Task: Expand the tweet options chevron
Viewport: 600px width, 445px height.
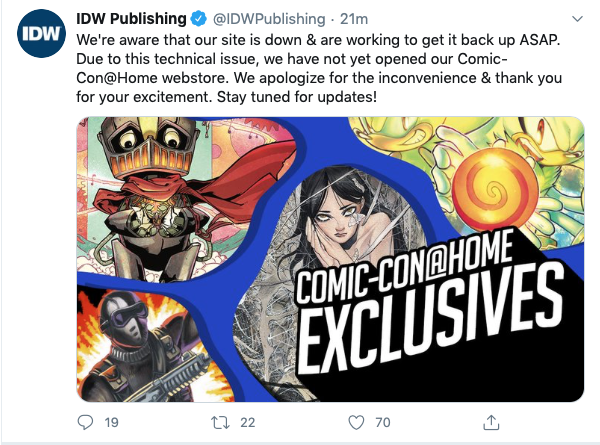Action: pos(577,18)
